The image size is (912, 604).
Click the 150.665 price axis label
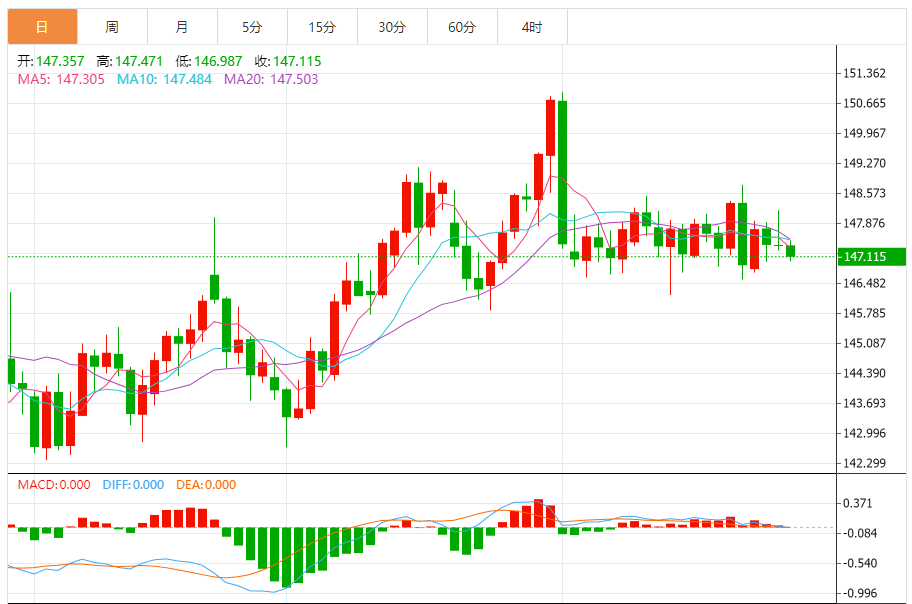point(864,104)
